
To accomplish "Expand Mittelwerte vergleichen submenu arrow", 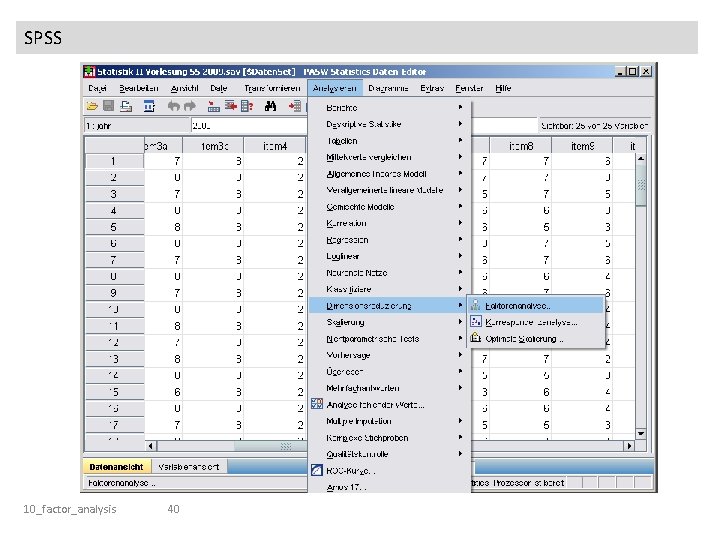I will [x=460, y=157].
